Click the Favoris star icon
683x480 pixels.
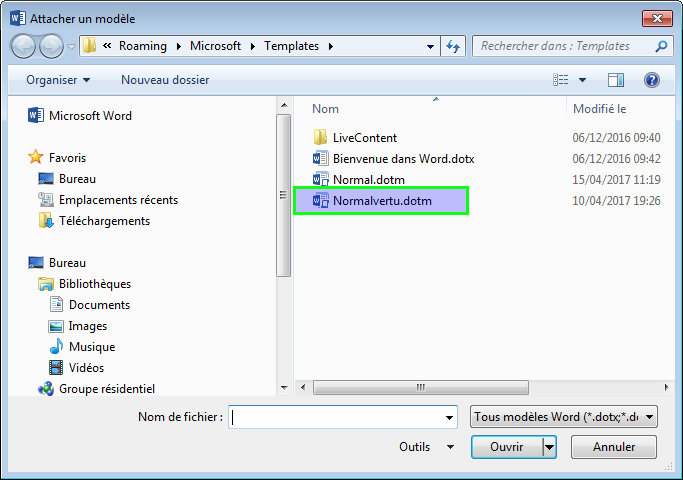[36, 157]
